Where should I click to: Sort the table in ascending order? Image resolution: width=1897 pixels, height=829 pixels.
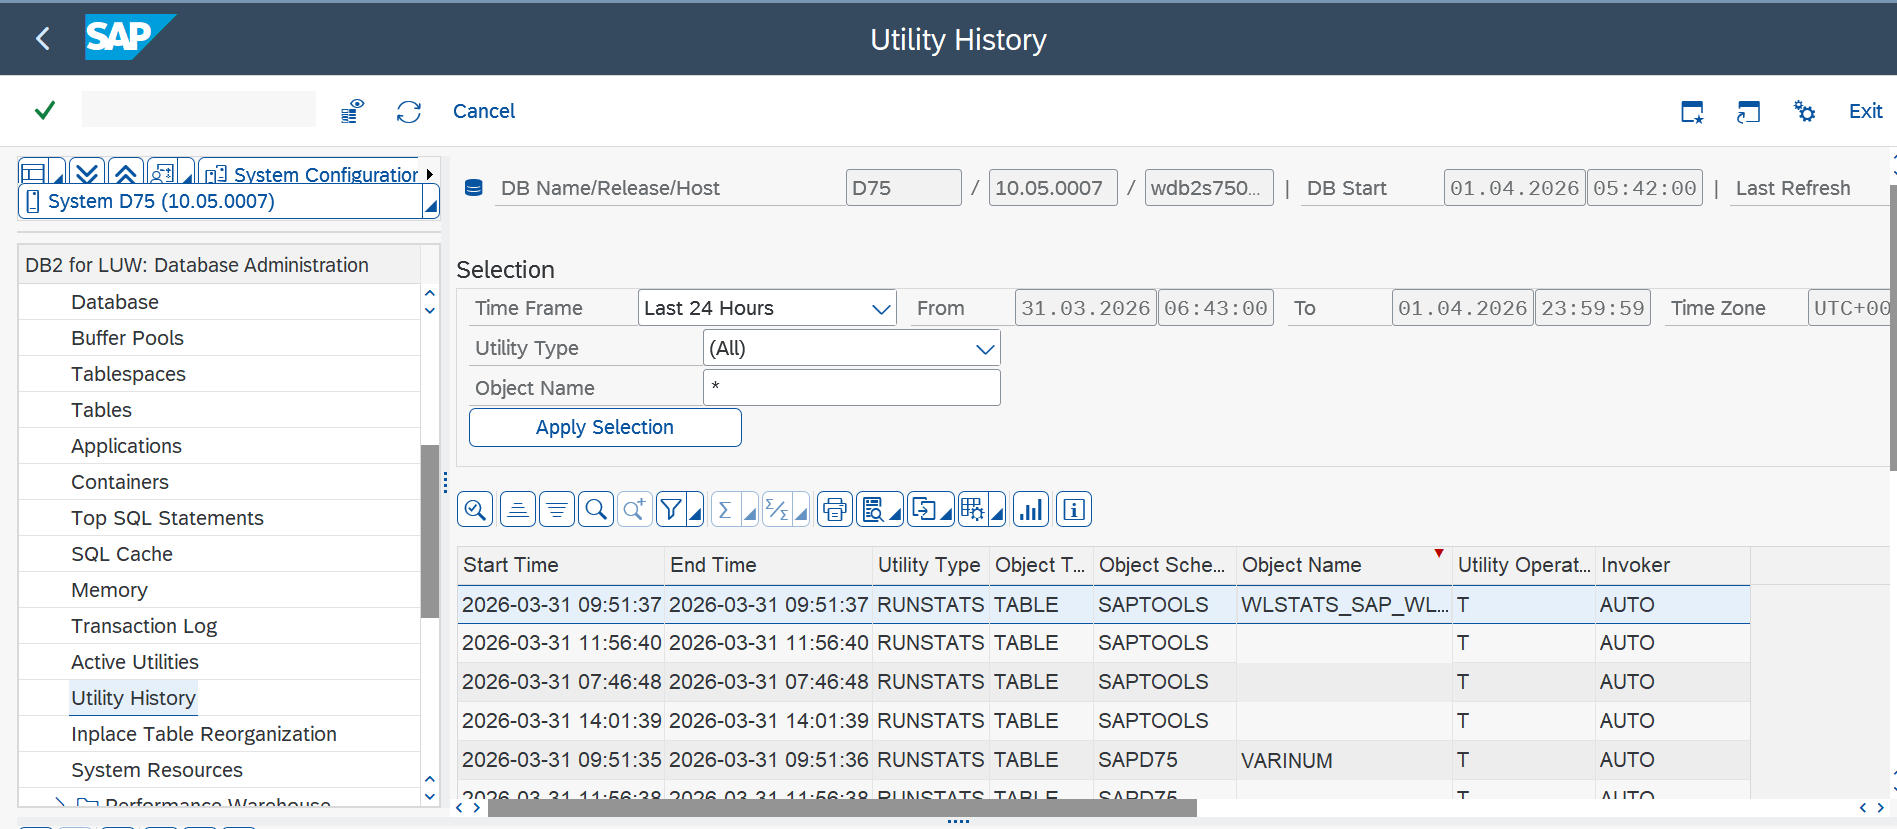(x=517, y=510)
